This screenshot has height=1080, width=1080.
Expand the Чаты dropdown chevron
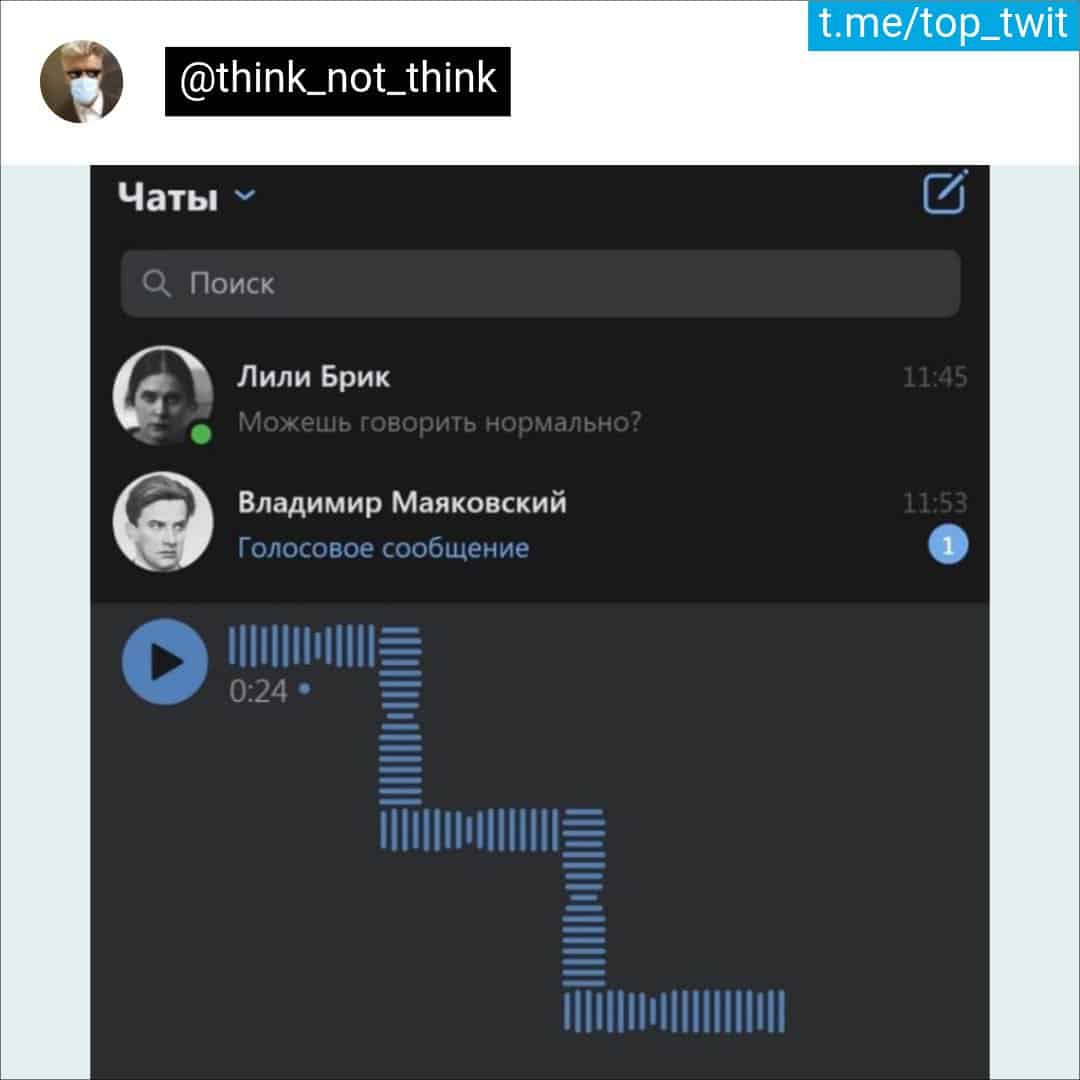tap(245, 196)
